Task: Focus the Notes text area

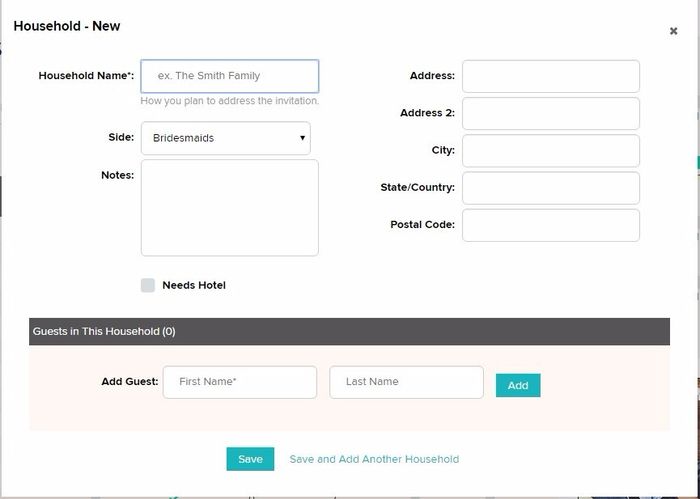Action: pyautogui.click(x=229, y=207)
